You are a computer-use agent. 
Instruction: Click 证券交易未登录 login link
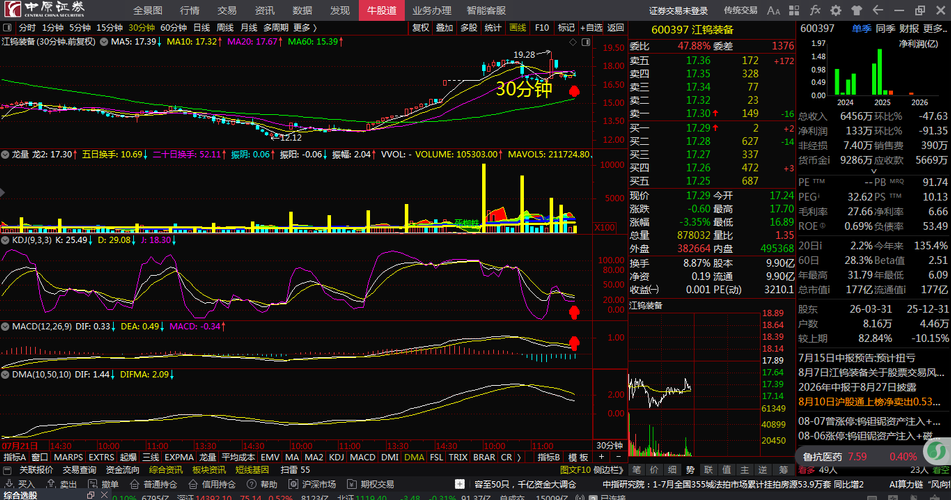click(678, 10)
